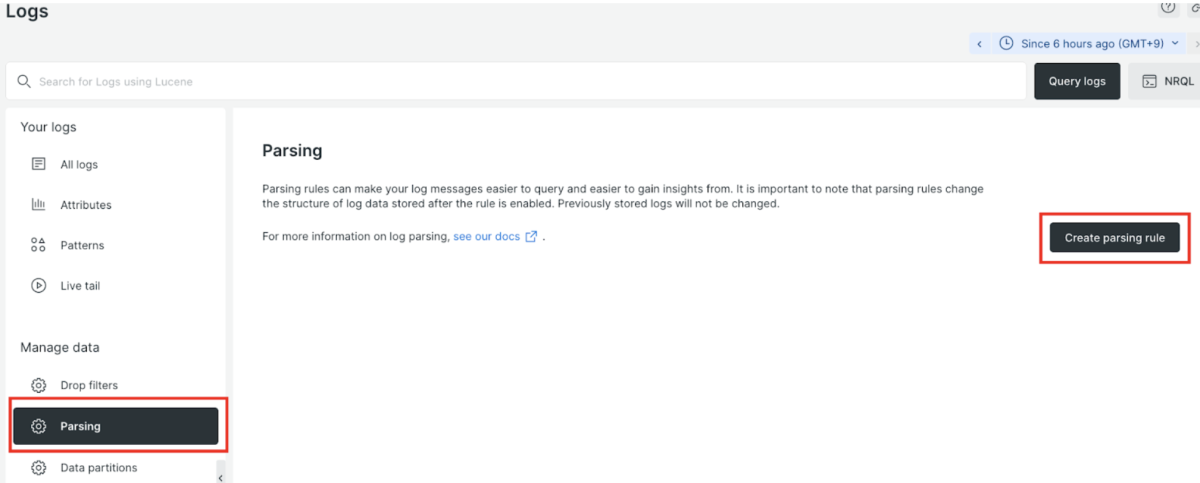Viewport: 1200px width, 483px height.
Task: Click the Attributes bar chart icon
Action: (x=39, y=205)
